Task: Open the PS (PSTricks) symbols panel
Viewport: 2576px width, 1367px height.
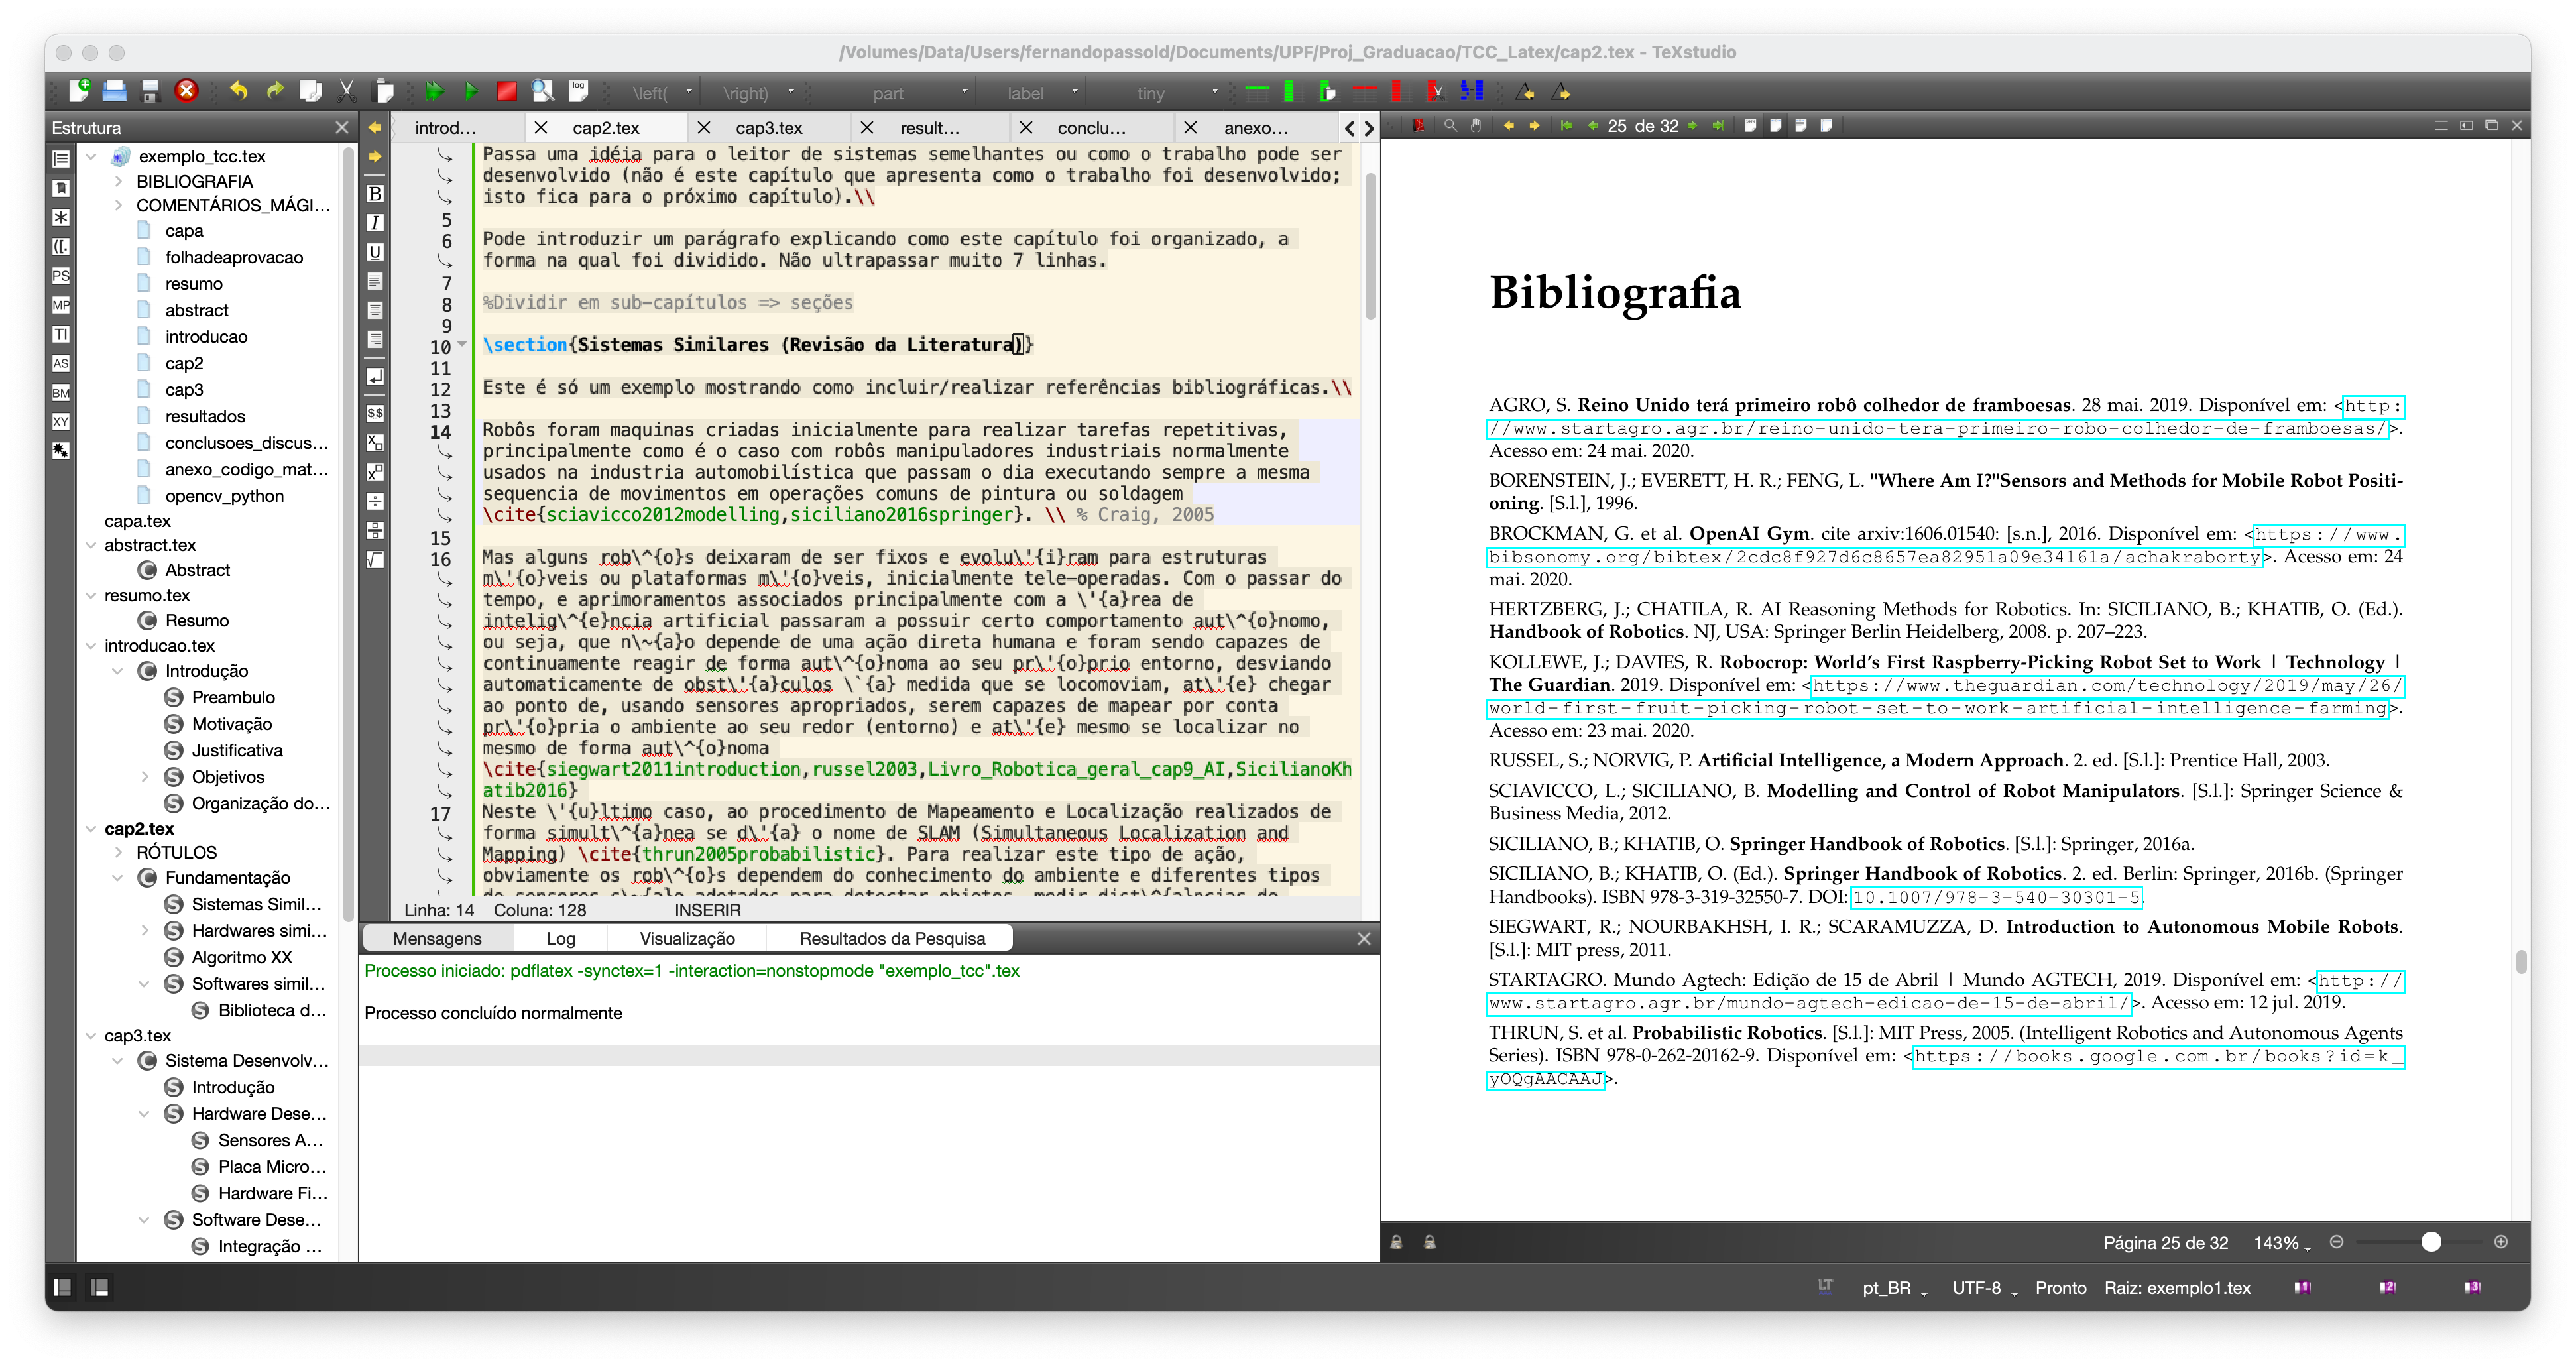Action: point(61,276)
